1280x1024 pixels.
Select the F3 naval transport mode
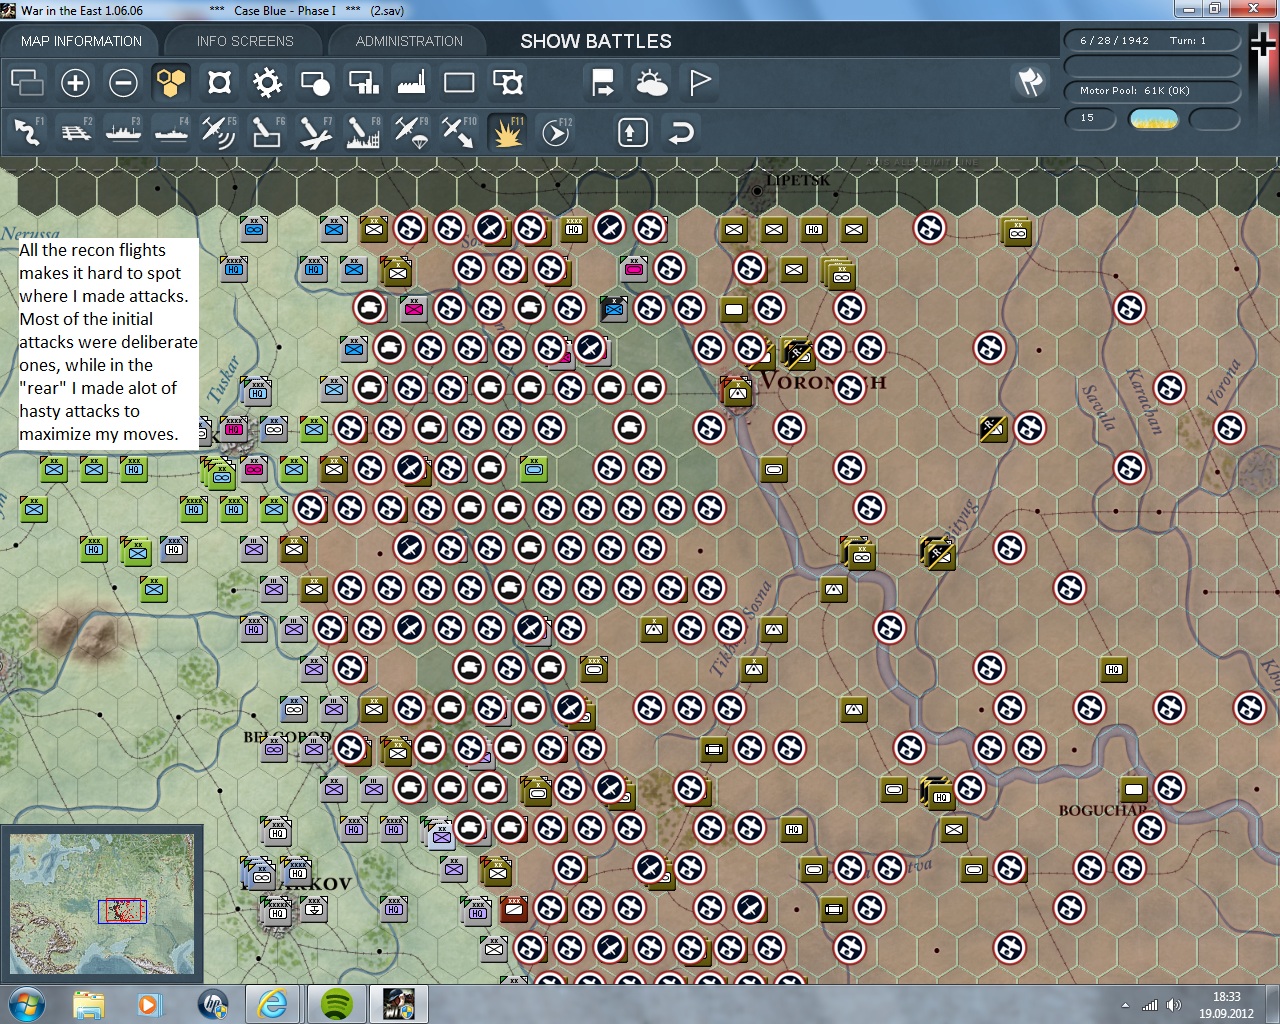pyautogui.click(x=123, y=132)
